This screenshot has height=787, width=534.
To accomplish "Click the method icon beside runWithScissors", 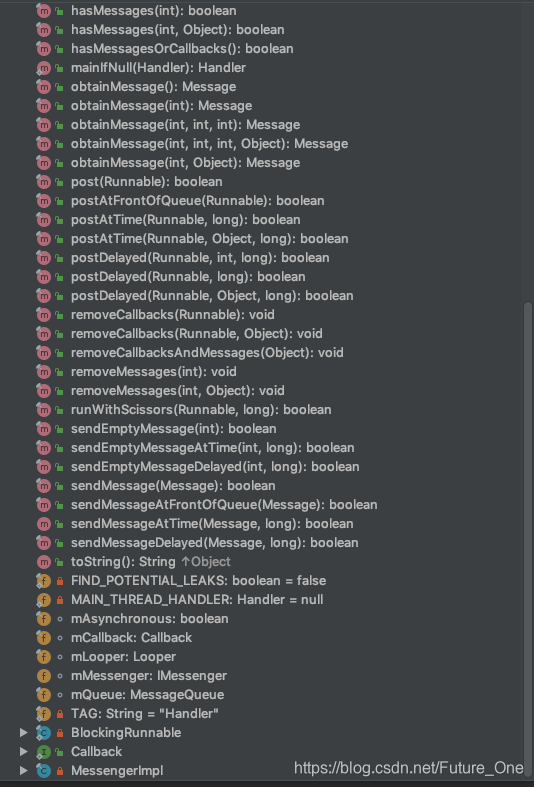I will pyautogui.click(x=44, y=410).
